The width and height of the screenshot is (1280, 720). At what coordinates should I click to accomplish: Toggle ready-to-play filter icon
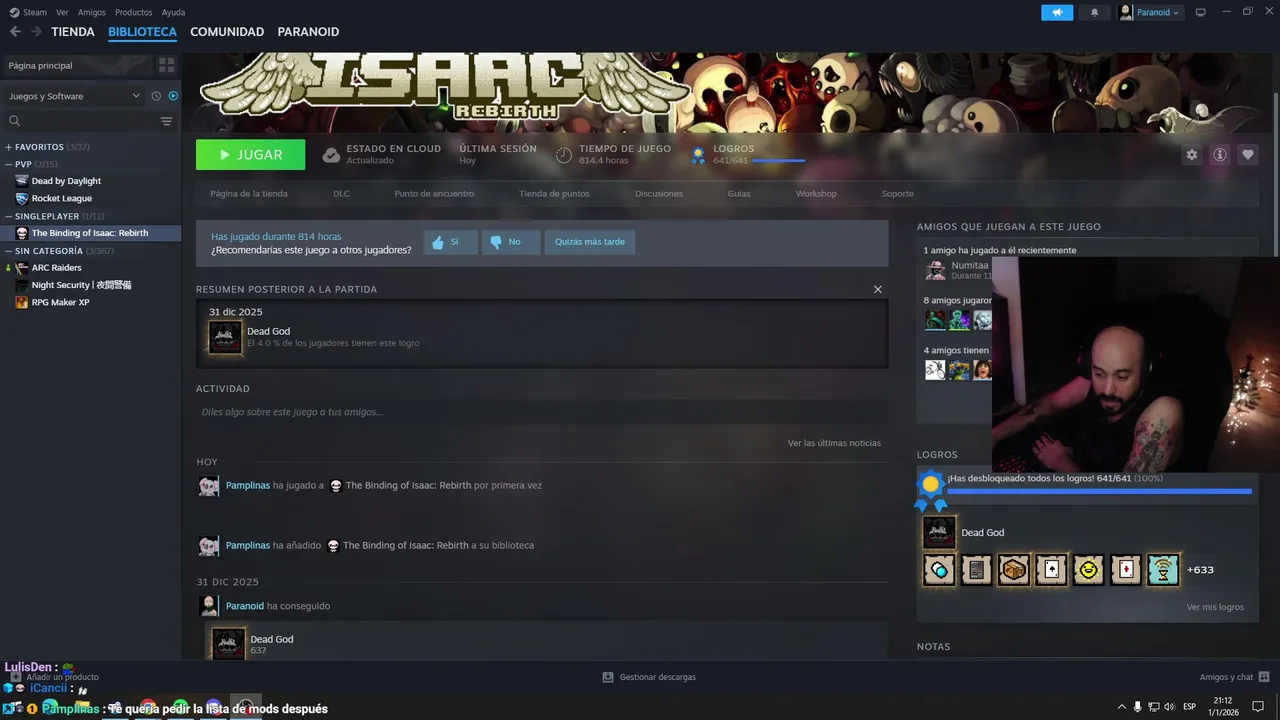(x=173, y=96)
